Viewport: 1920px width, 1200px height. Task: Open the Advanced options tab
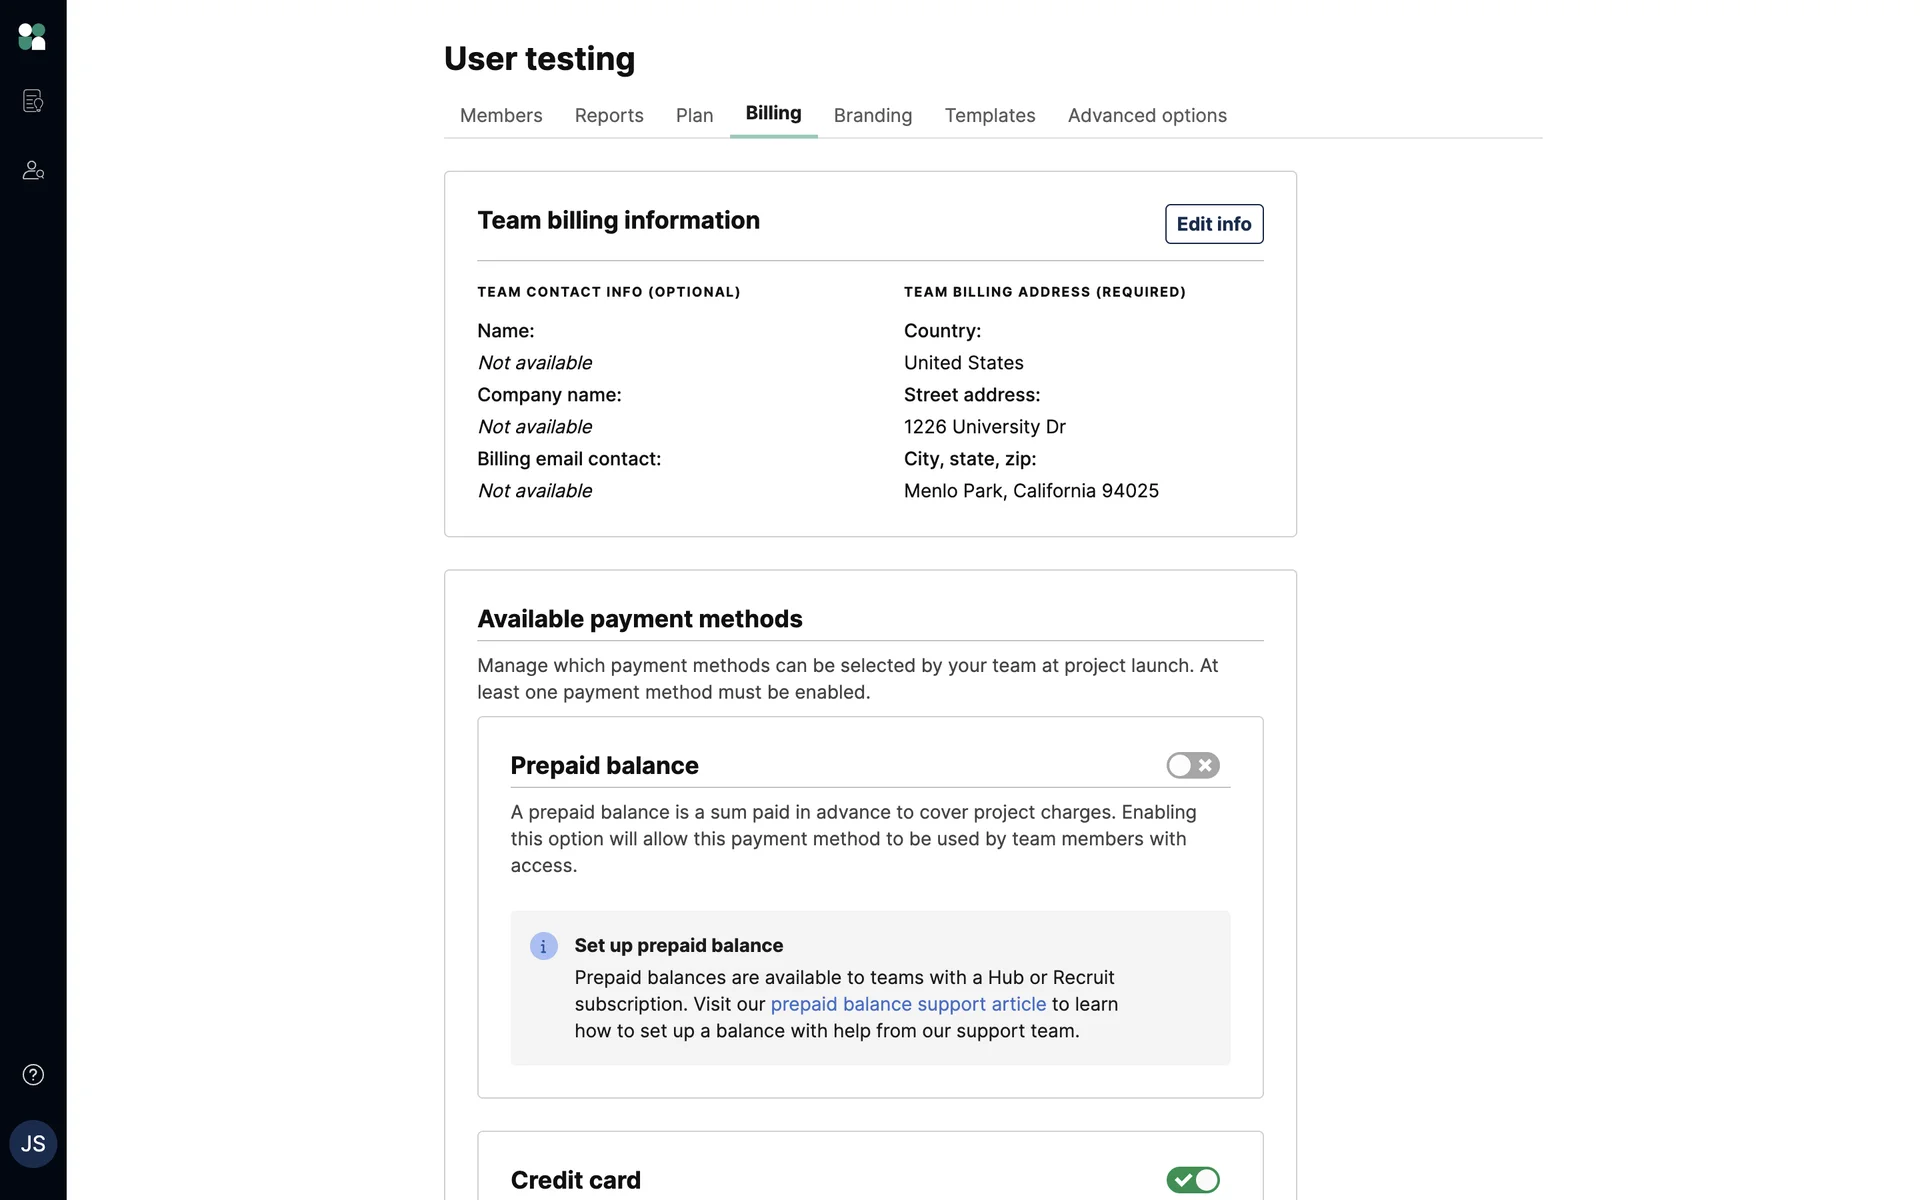pyautogui.click(x=1146, y=116)
